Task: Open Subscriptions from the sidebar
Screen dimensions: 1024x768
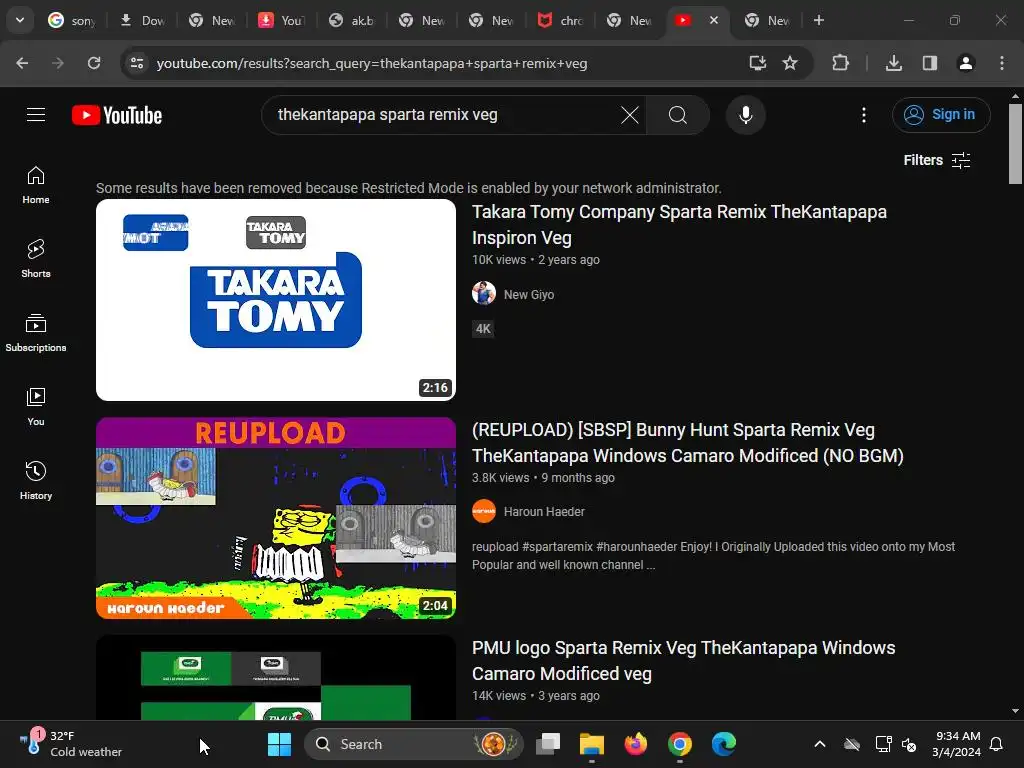Action: (36, 332)
